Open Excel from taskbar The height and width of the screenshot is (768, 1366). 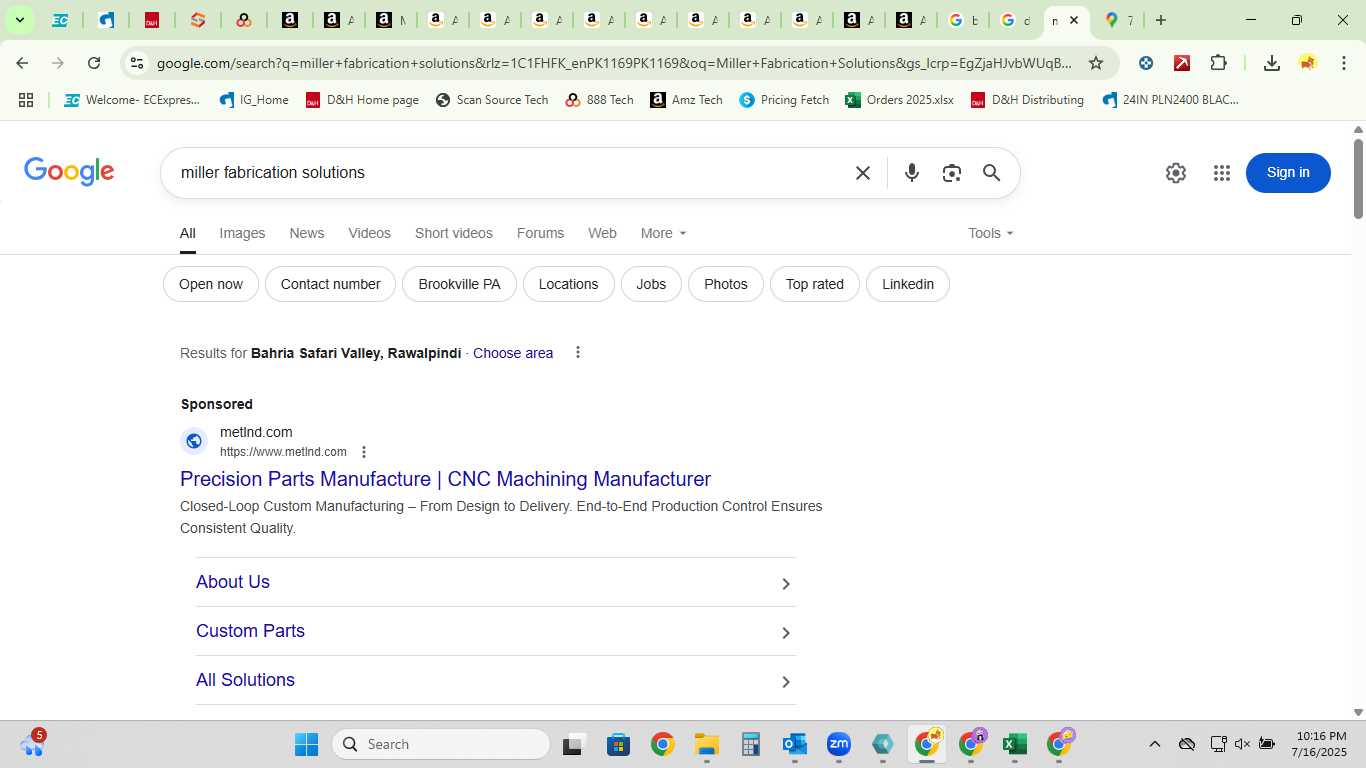click(x=1014, y=744)
